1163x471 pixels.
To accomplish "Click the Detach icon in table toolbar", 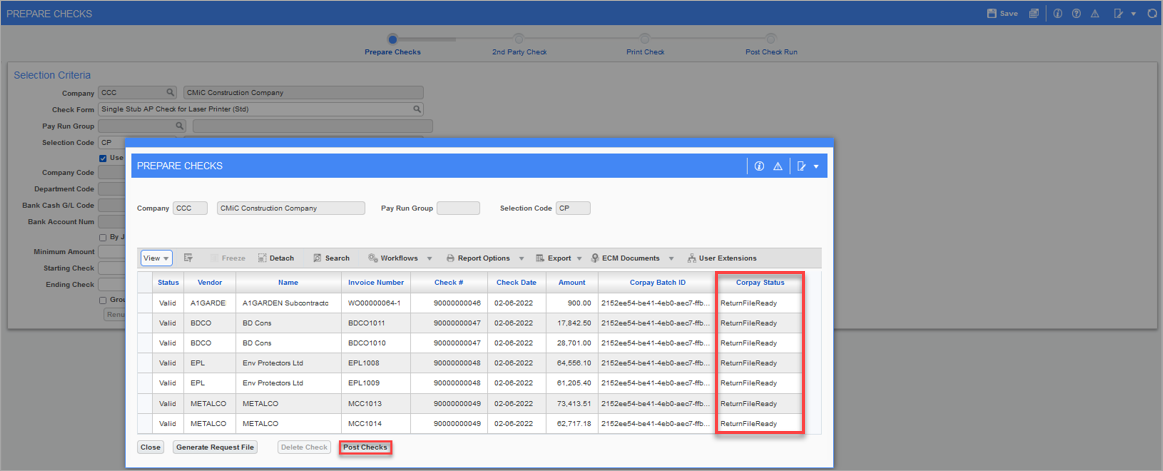I will 263,258.
